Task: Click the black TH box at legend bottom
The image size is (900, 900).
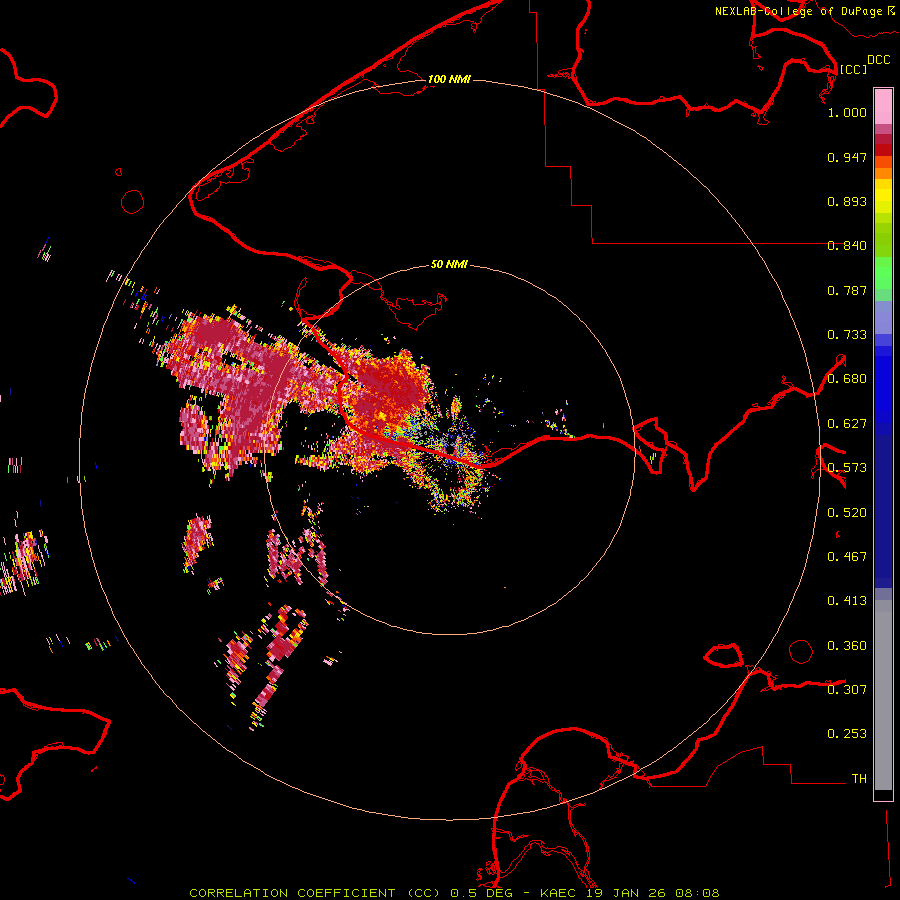Action: click(x=883, y=795)
